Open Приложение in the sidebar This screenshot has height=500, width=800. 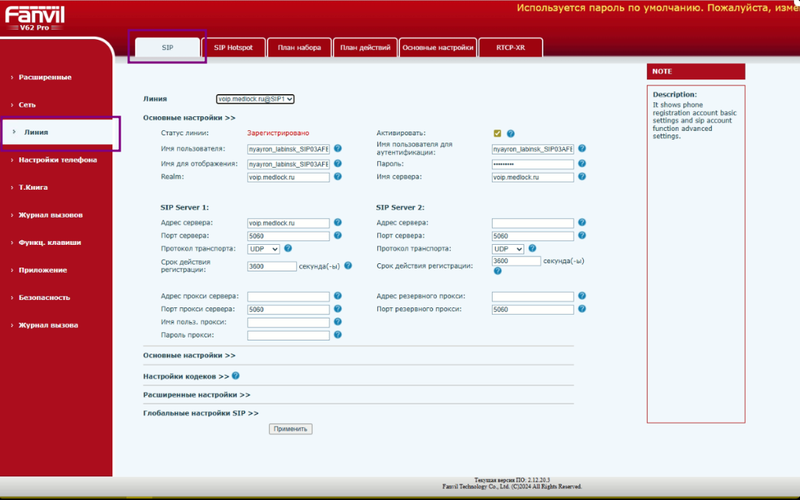pos(43,270)
